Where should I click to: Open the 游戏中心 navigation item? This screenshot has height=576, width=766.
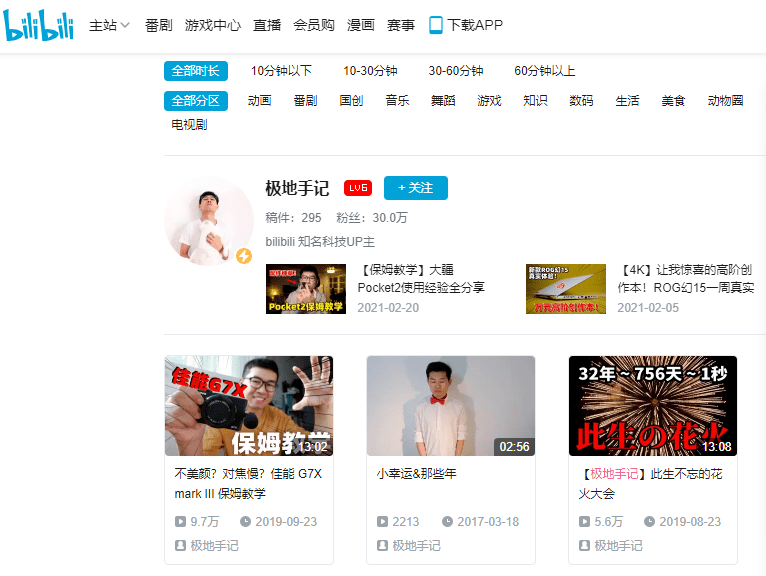(213, 25)
